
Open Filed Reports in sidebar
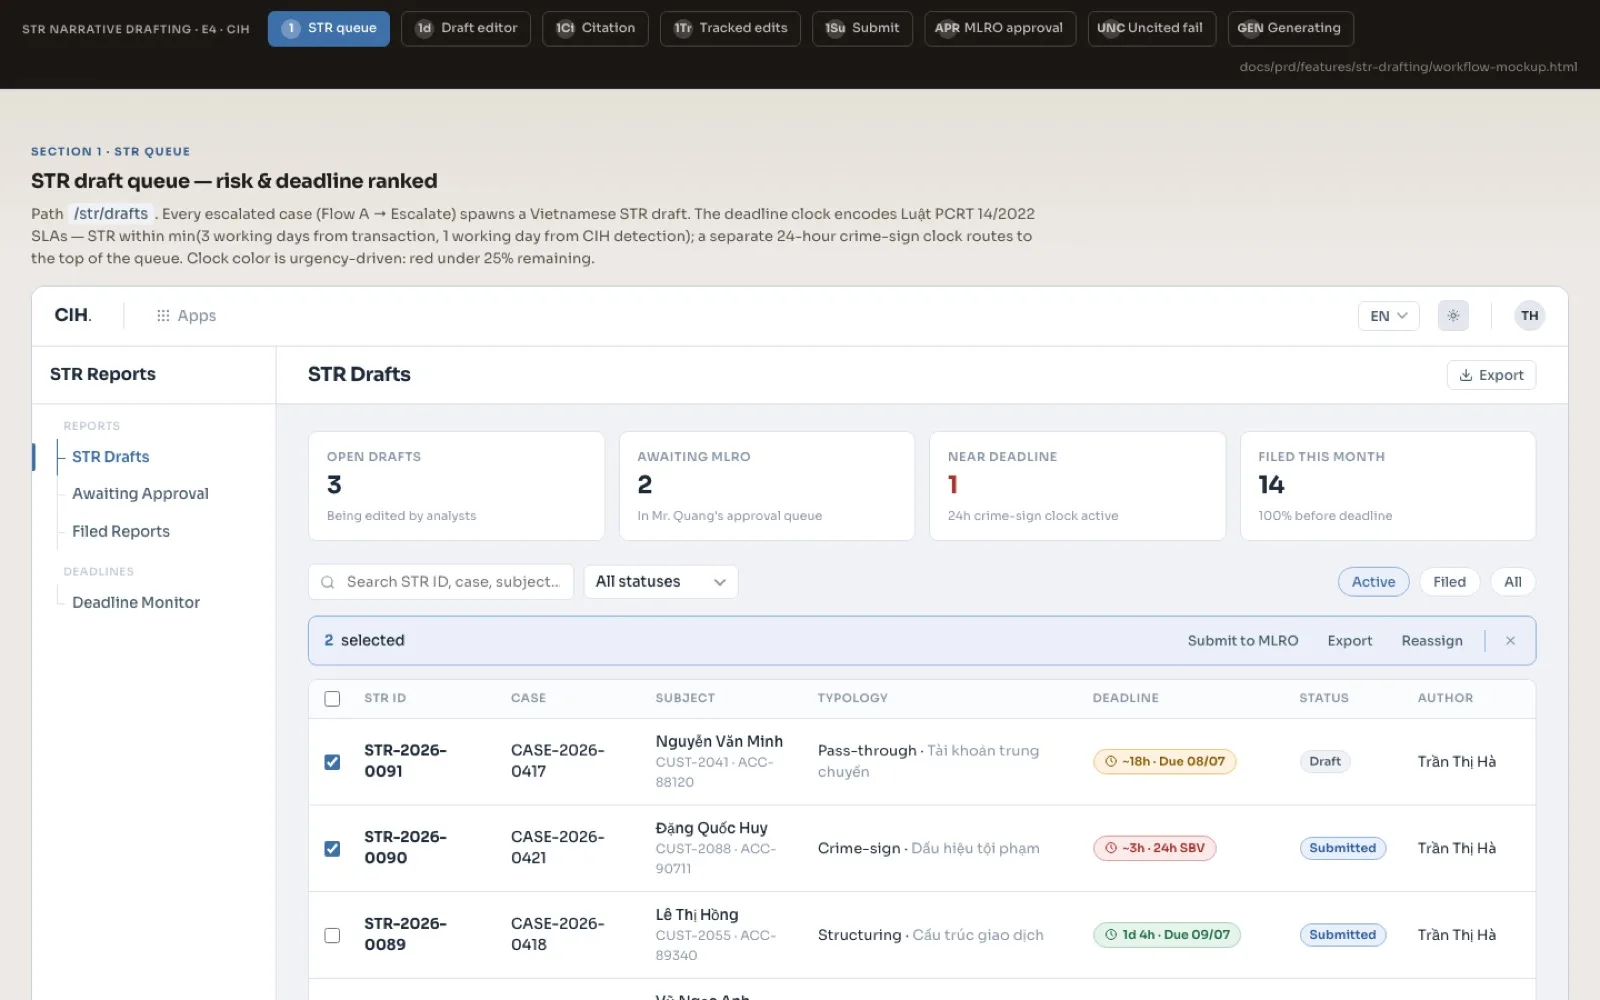[x=121, y=532]
